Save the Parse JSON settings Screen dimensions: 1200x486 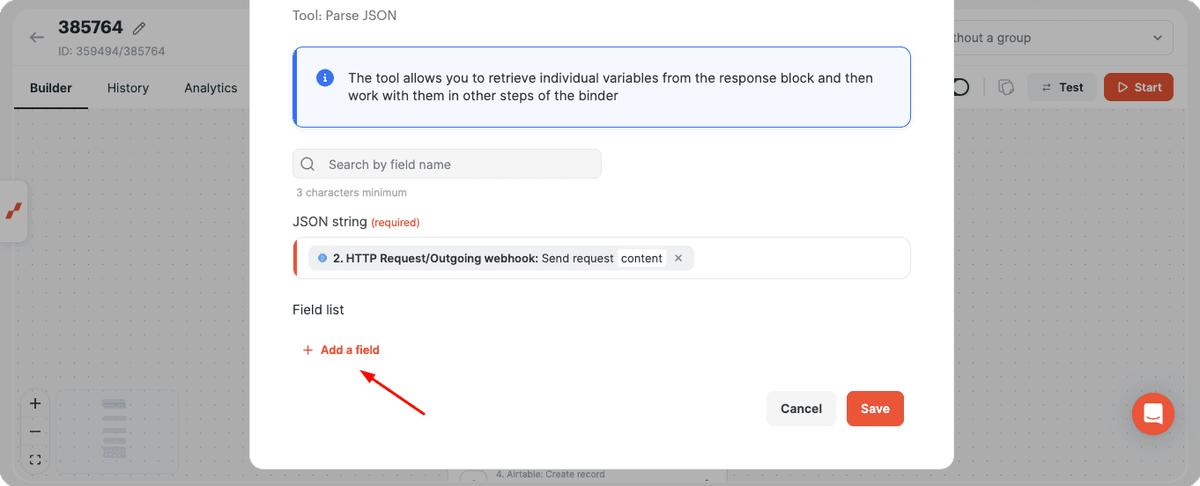(x=875, y=408)
